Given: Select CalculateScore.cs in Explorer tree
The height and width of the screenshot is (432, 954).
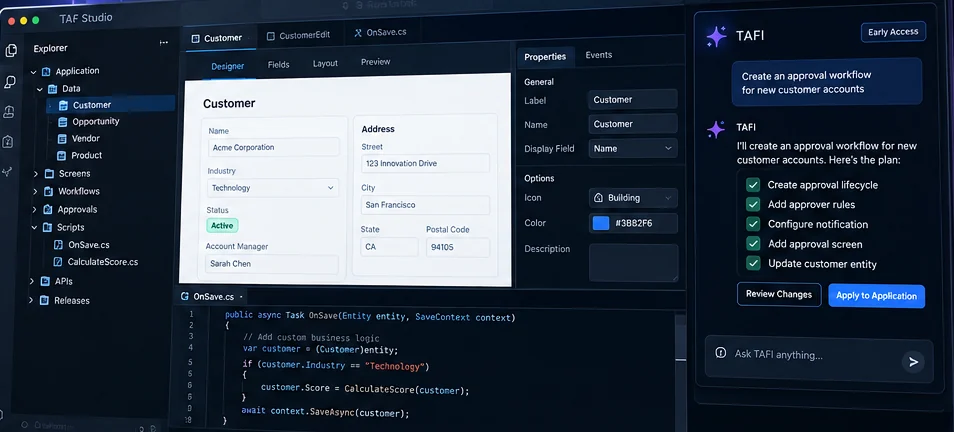Looking at the screenshot, I should point(102,262).
